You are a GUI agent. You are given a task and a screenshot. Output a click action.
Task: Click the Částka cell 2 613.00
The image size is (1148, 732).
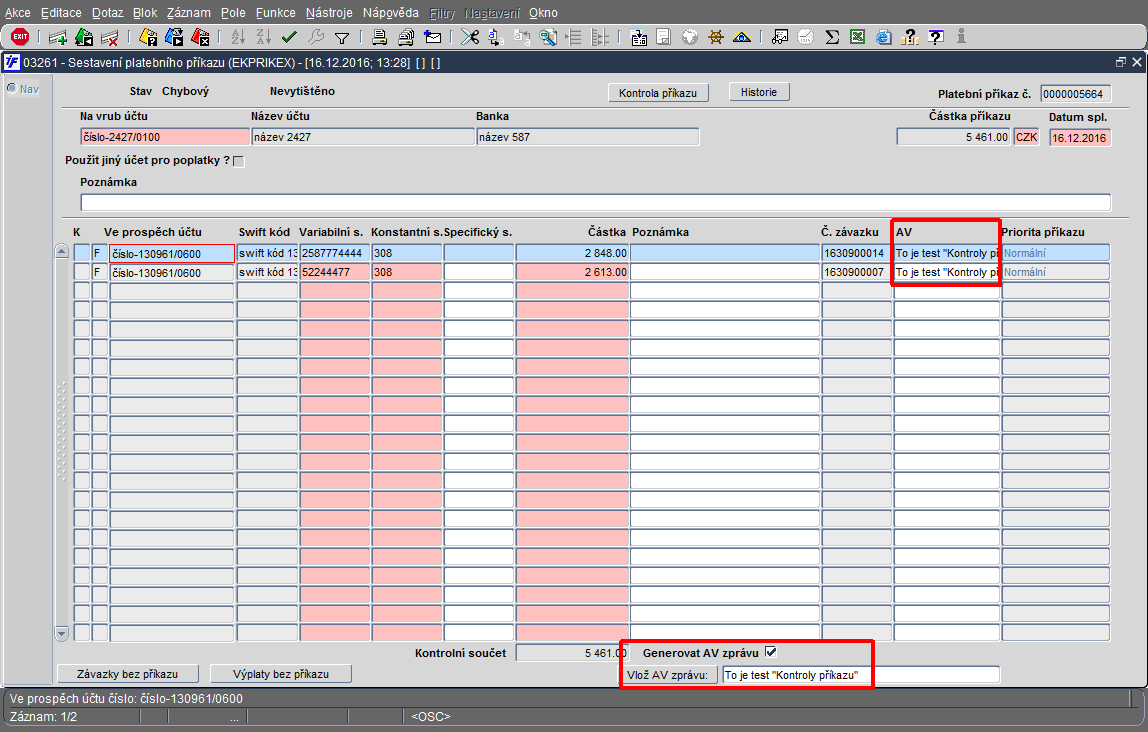(573, 272)
